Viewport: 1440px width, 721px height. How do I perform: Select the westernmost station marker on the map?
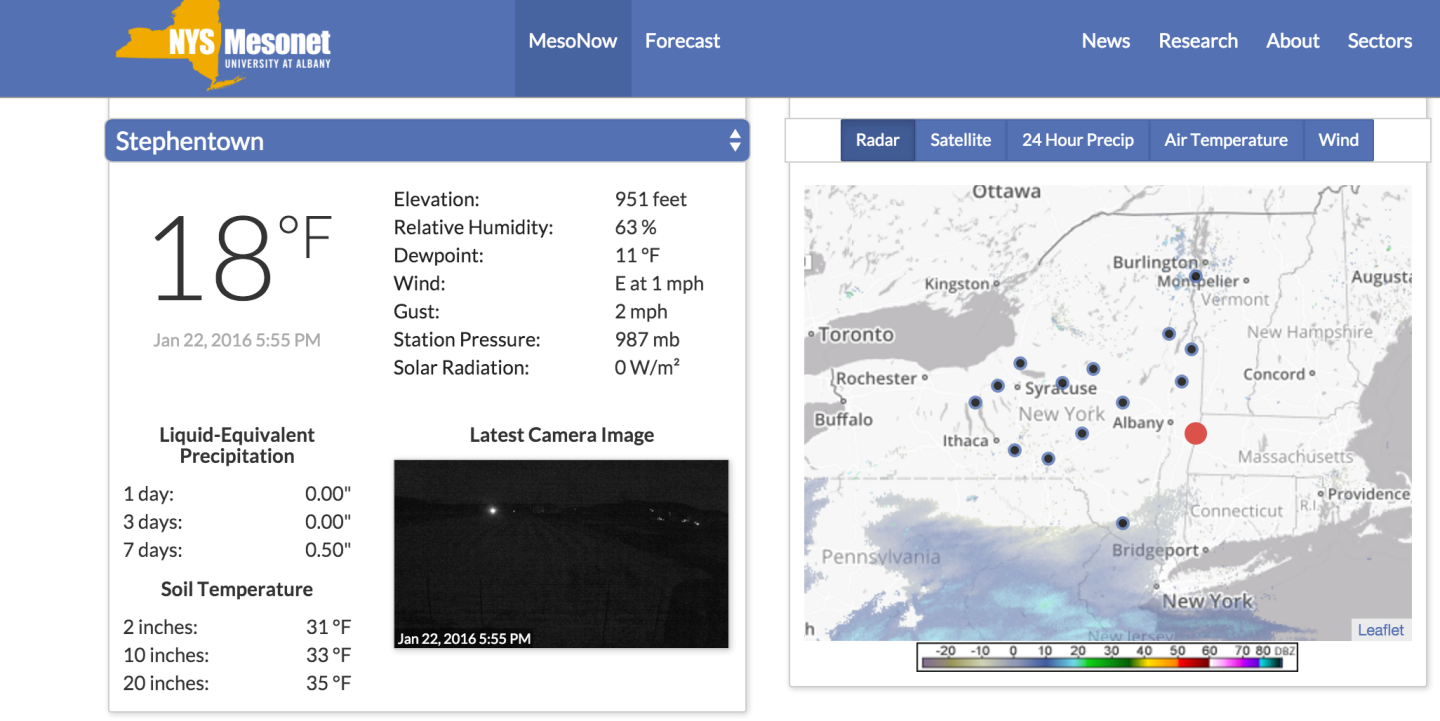pos(975,402)
